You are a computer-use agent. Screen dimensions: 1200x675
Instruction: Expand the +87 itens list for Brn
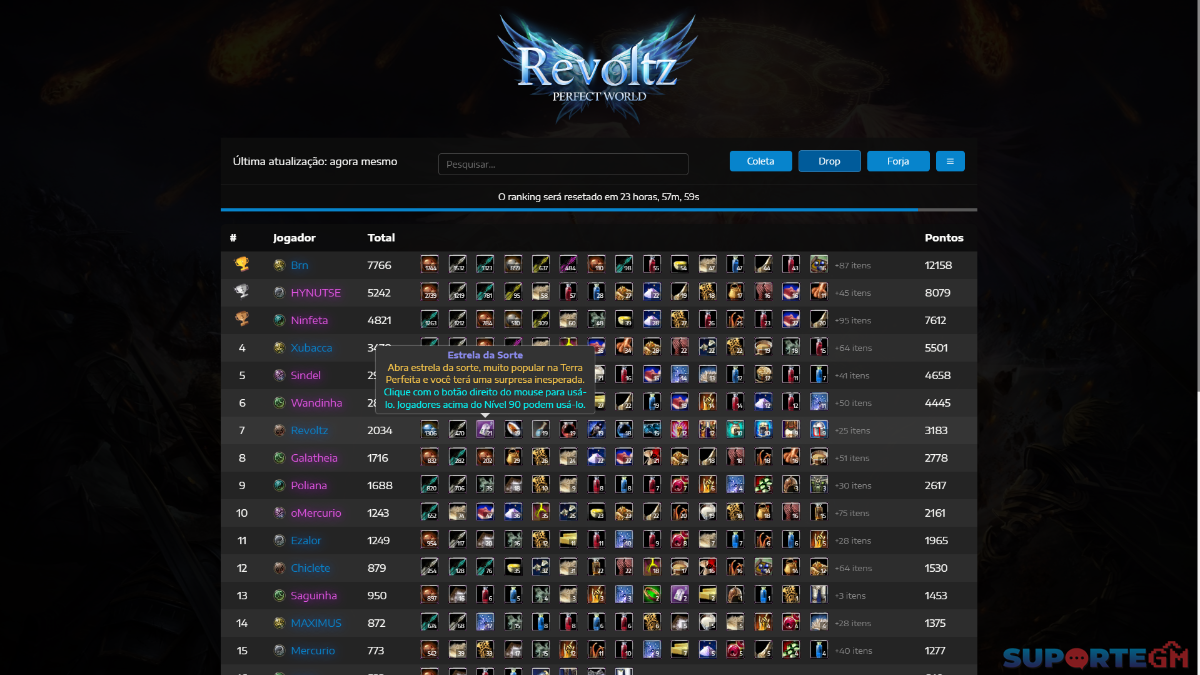[852, 266]
